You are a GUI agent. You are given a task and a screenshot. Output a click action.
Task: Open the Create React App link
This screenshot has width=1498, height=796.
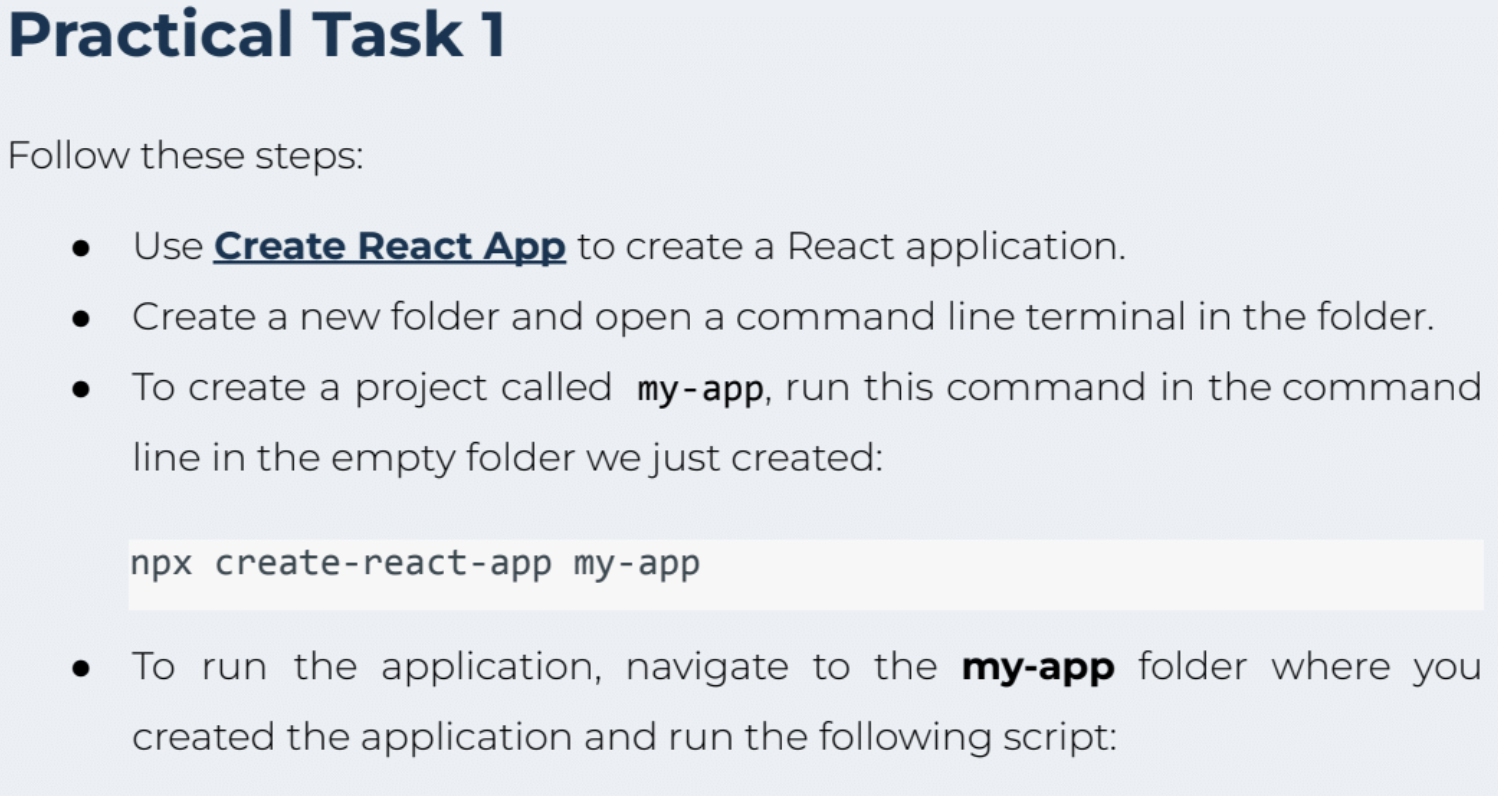[x=388, y=245]
